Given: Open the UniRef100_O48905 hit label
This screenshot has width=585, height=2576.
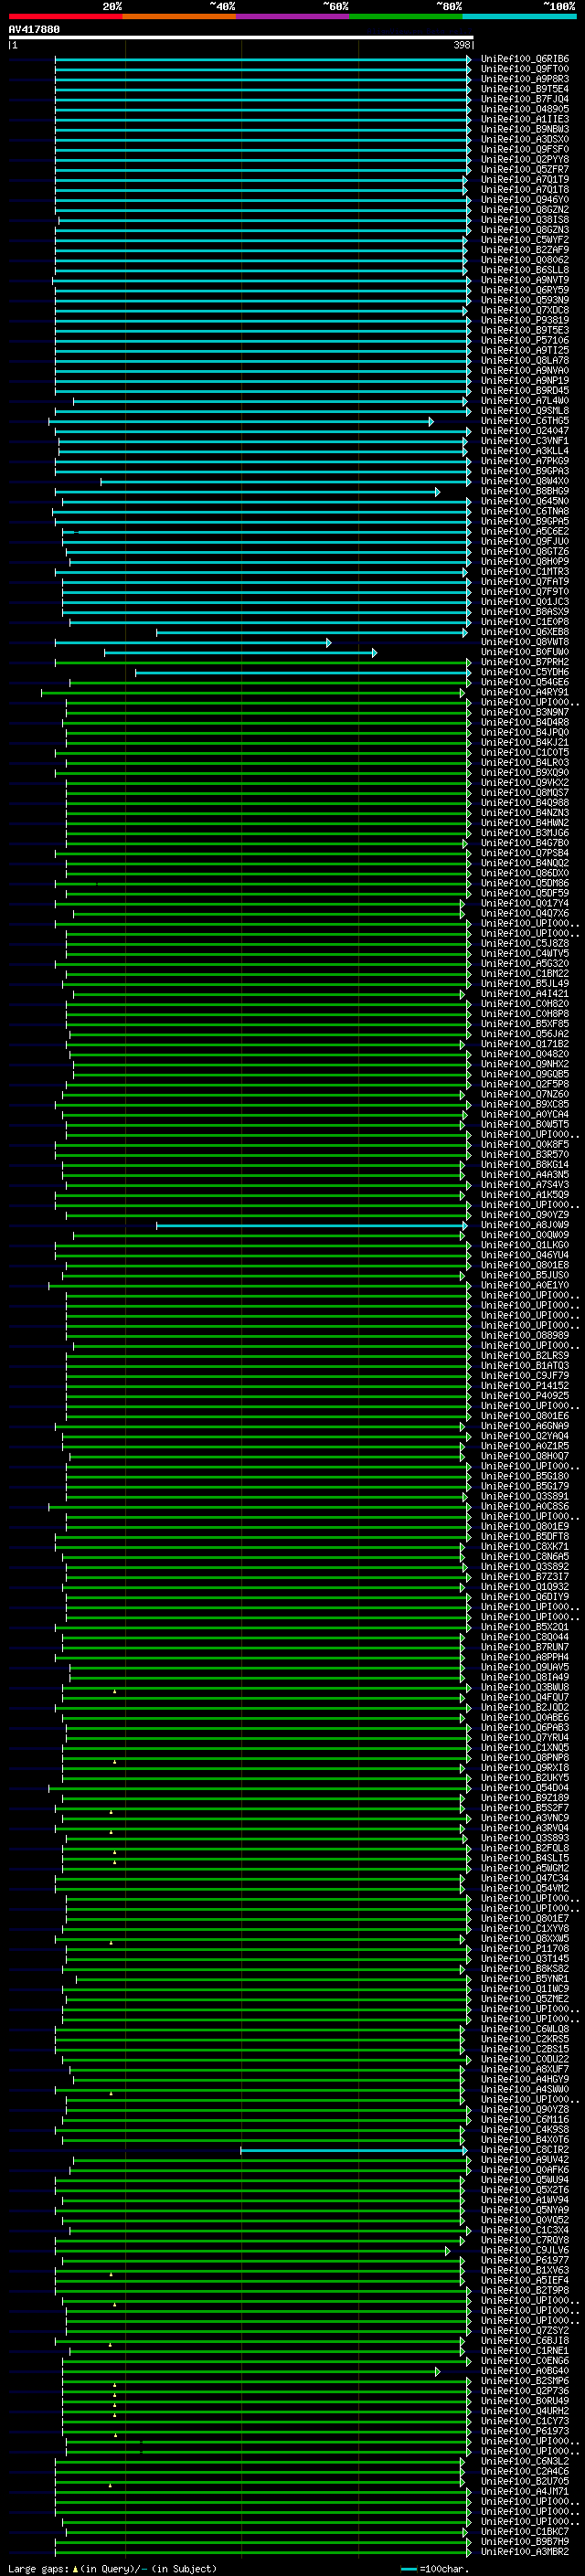Looking at the screenshot, I should [x=524, y=109].
